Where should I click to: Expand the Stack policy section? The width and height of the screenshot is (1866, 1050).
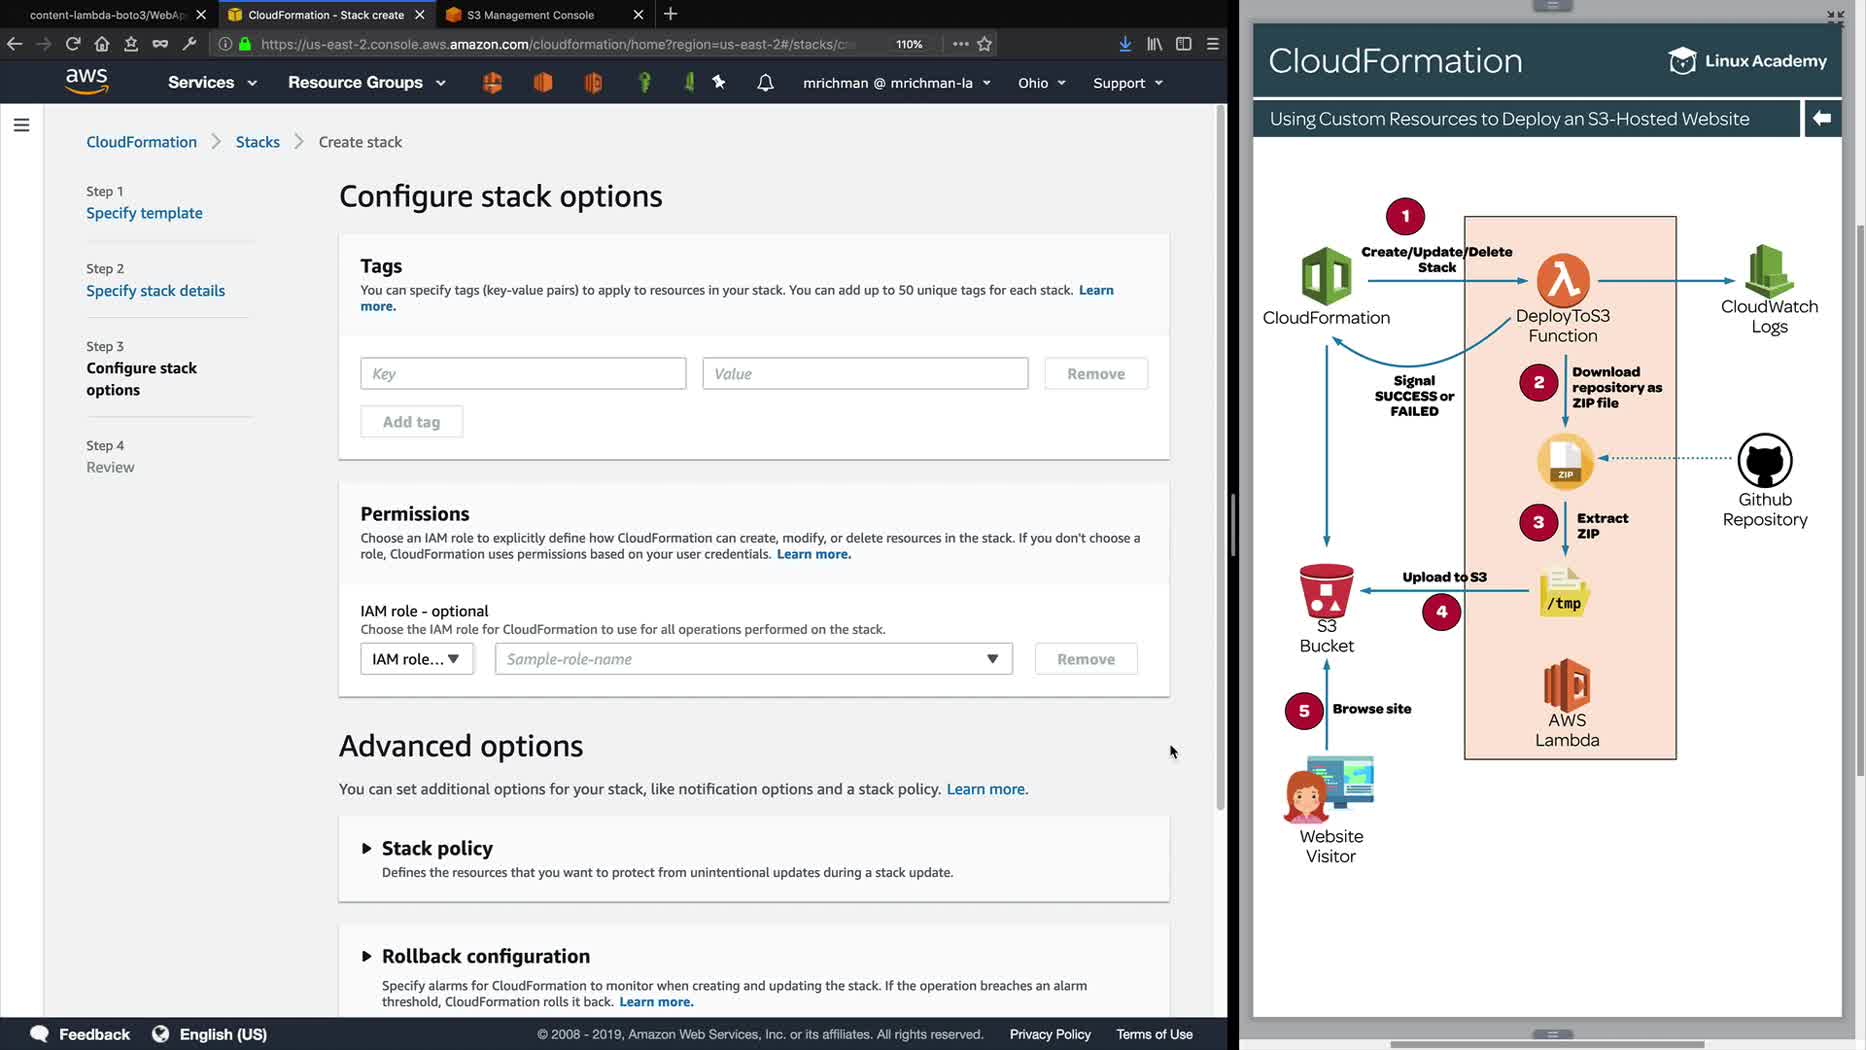point(367,849)
